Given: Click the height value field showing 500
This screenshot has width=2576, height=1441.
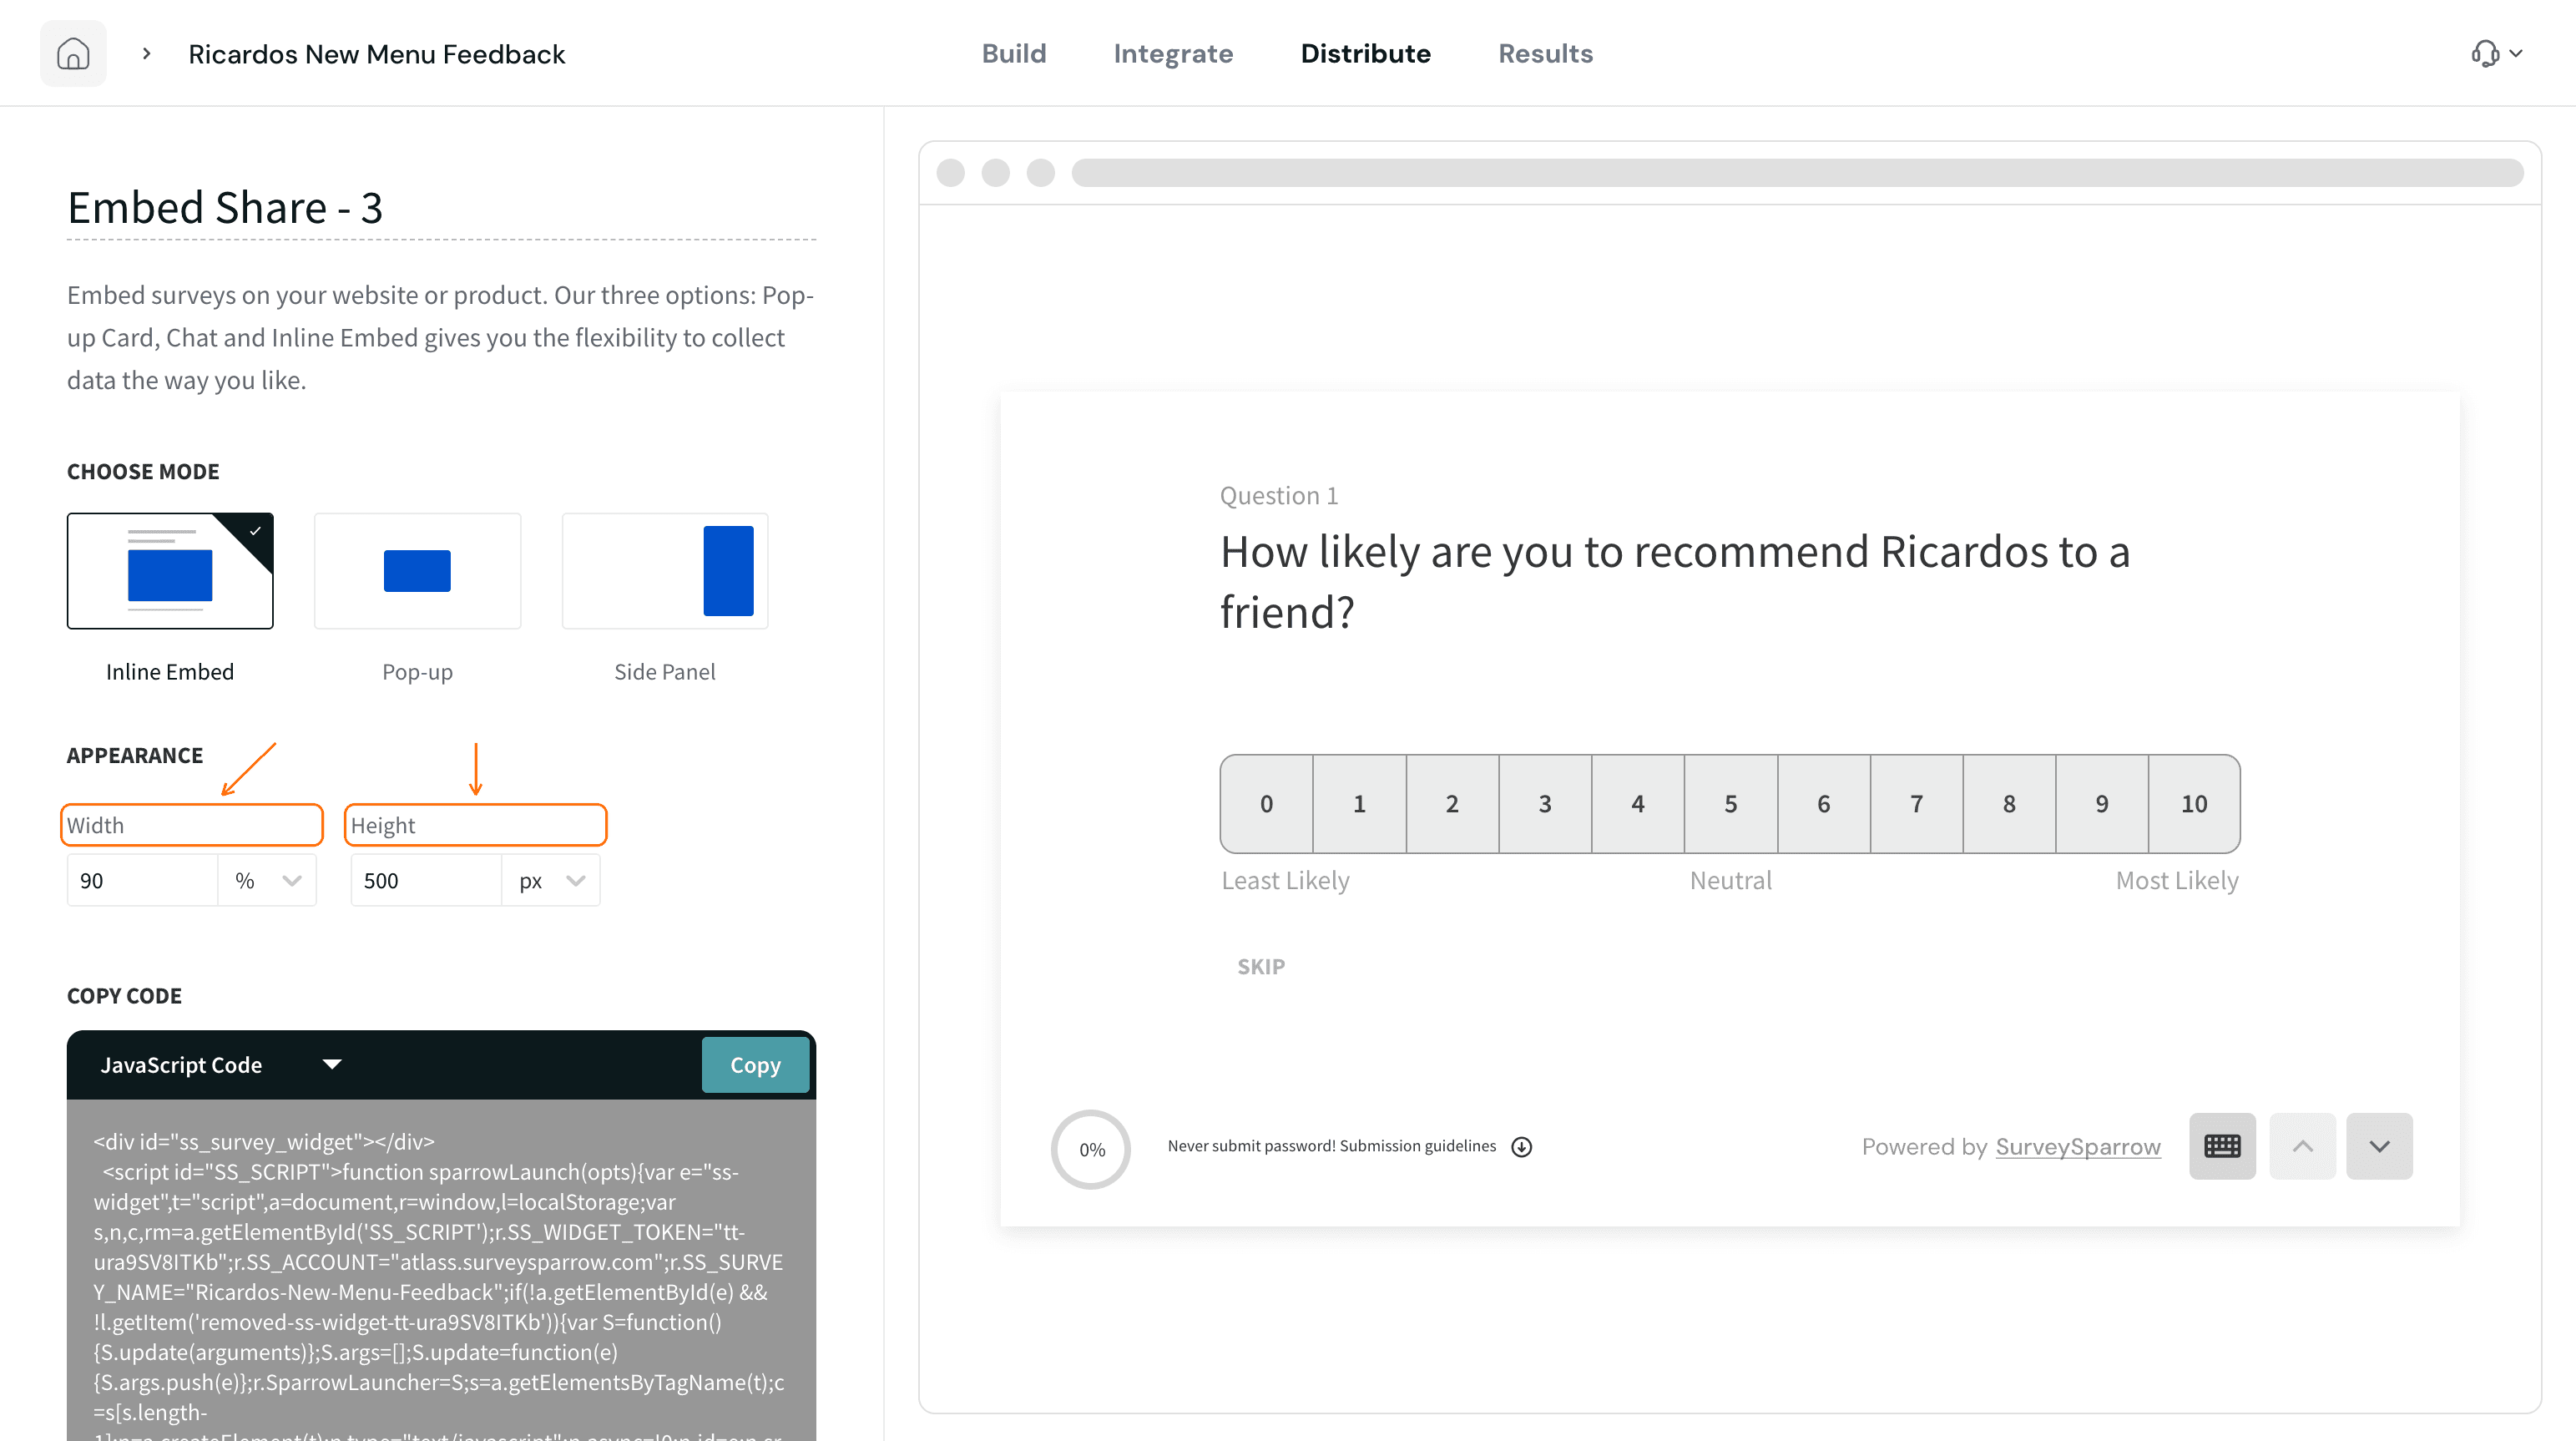Looking at the screenshot, I should (426, 881).
